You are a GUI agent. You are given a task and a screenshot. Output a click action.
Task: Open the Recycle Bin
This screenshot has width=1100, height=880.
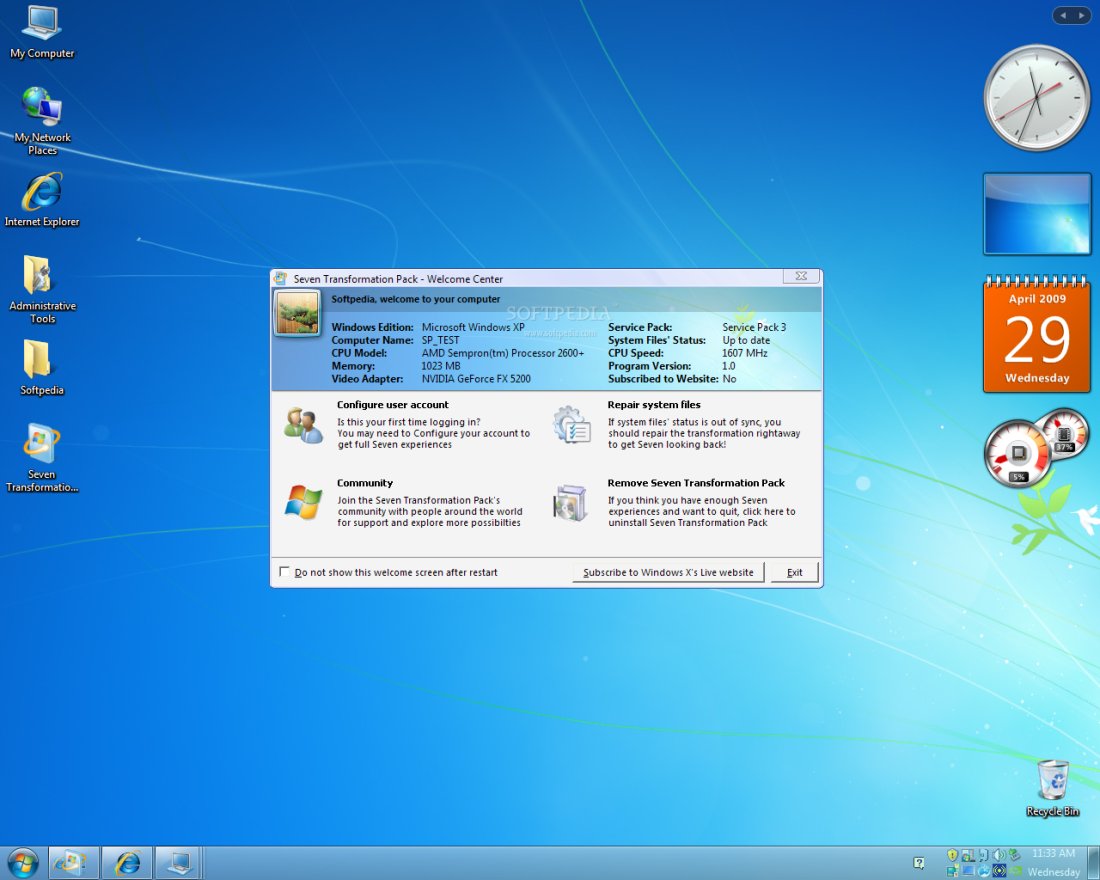point(1052,788)
